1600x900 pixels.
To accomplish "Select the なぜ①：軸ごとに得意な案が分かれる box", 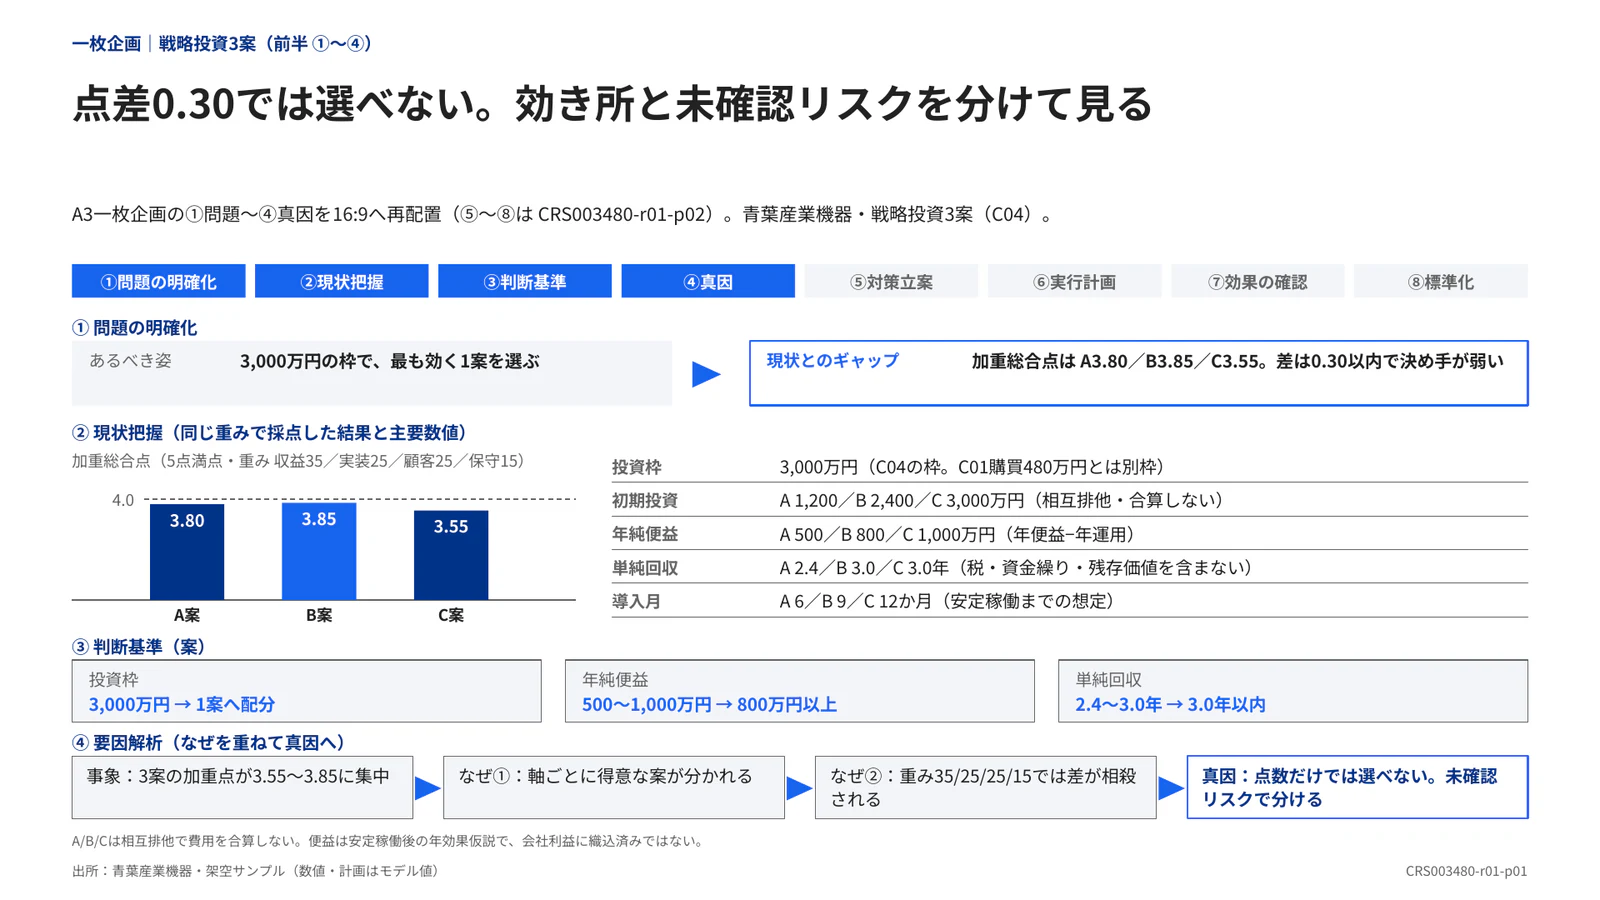I will [614, 788].
